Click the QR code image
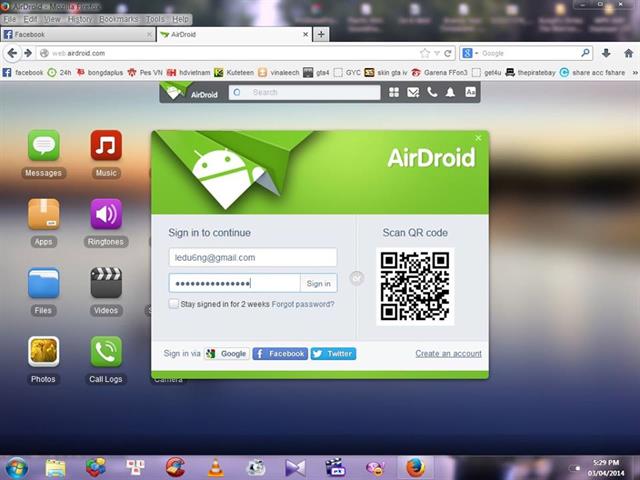The width and height of the screenshot is (640, 480). tap(415, 287)
